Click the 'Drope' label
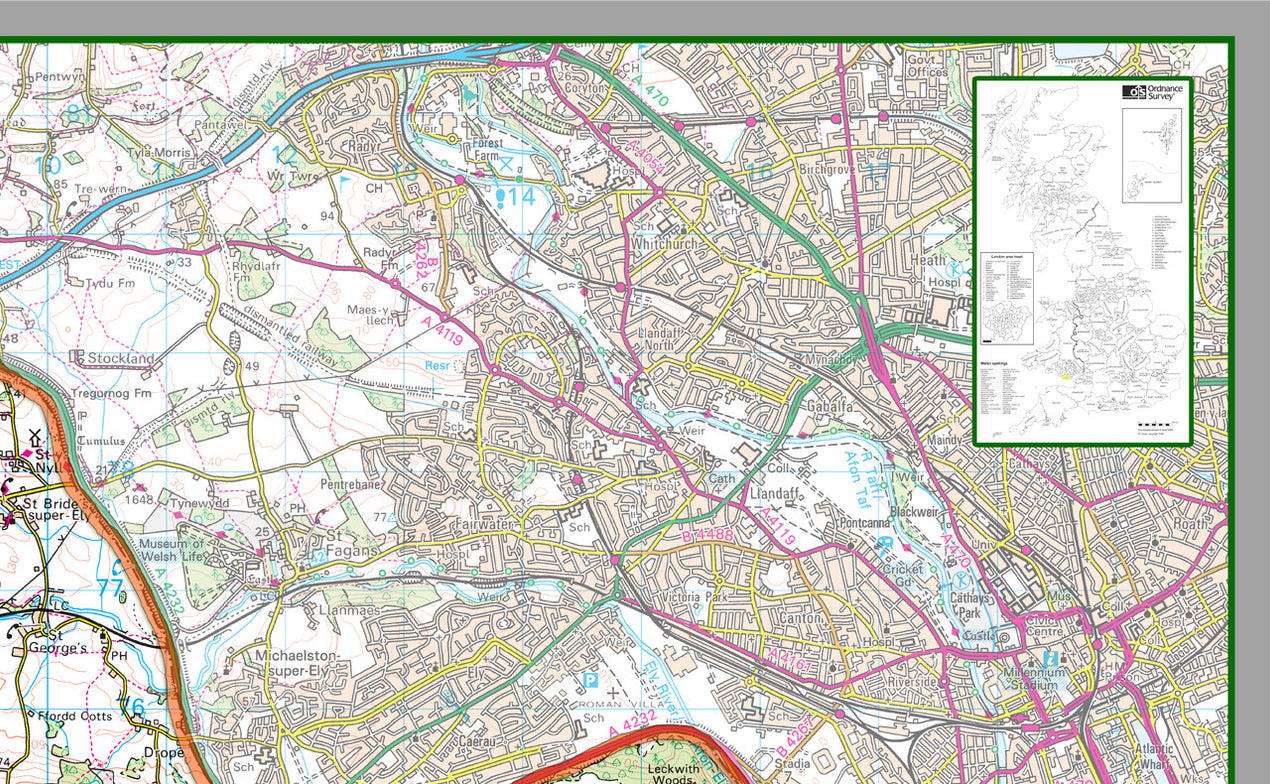 point(162,752)
